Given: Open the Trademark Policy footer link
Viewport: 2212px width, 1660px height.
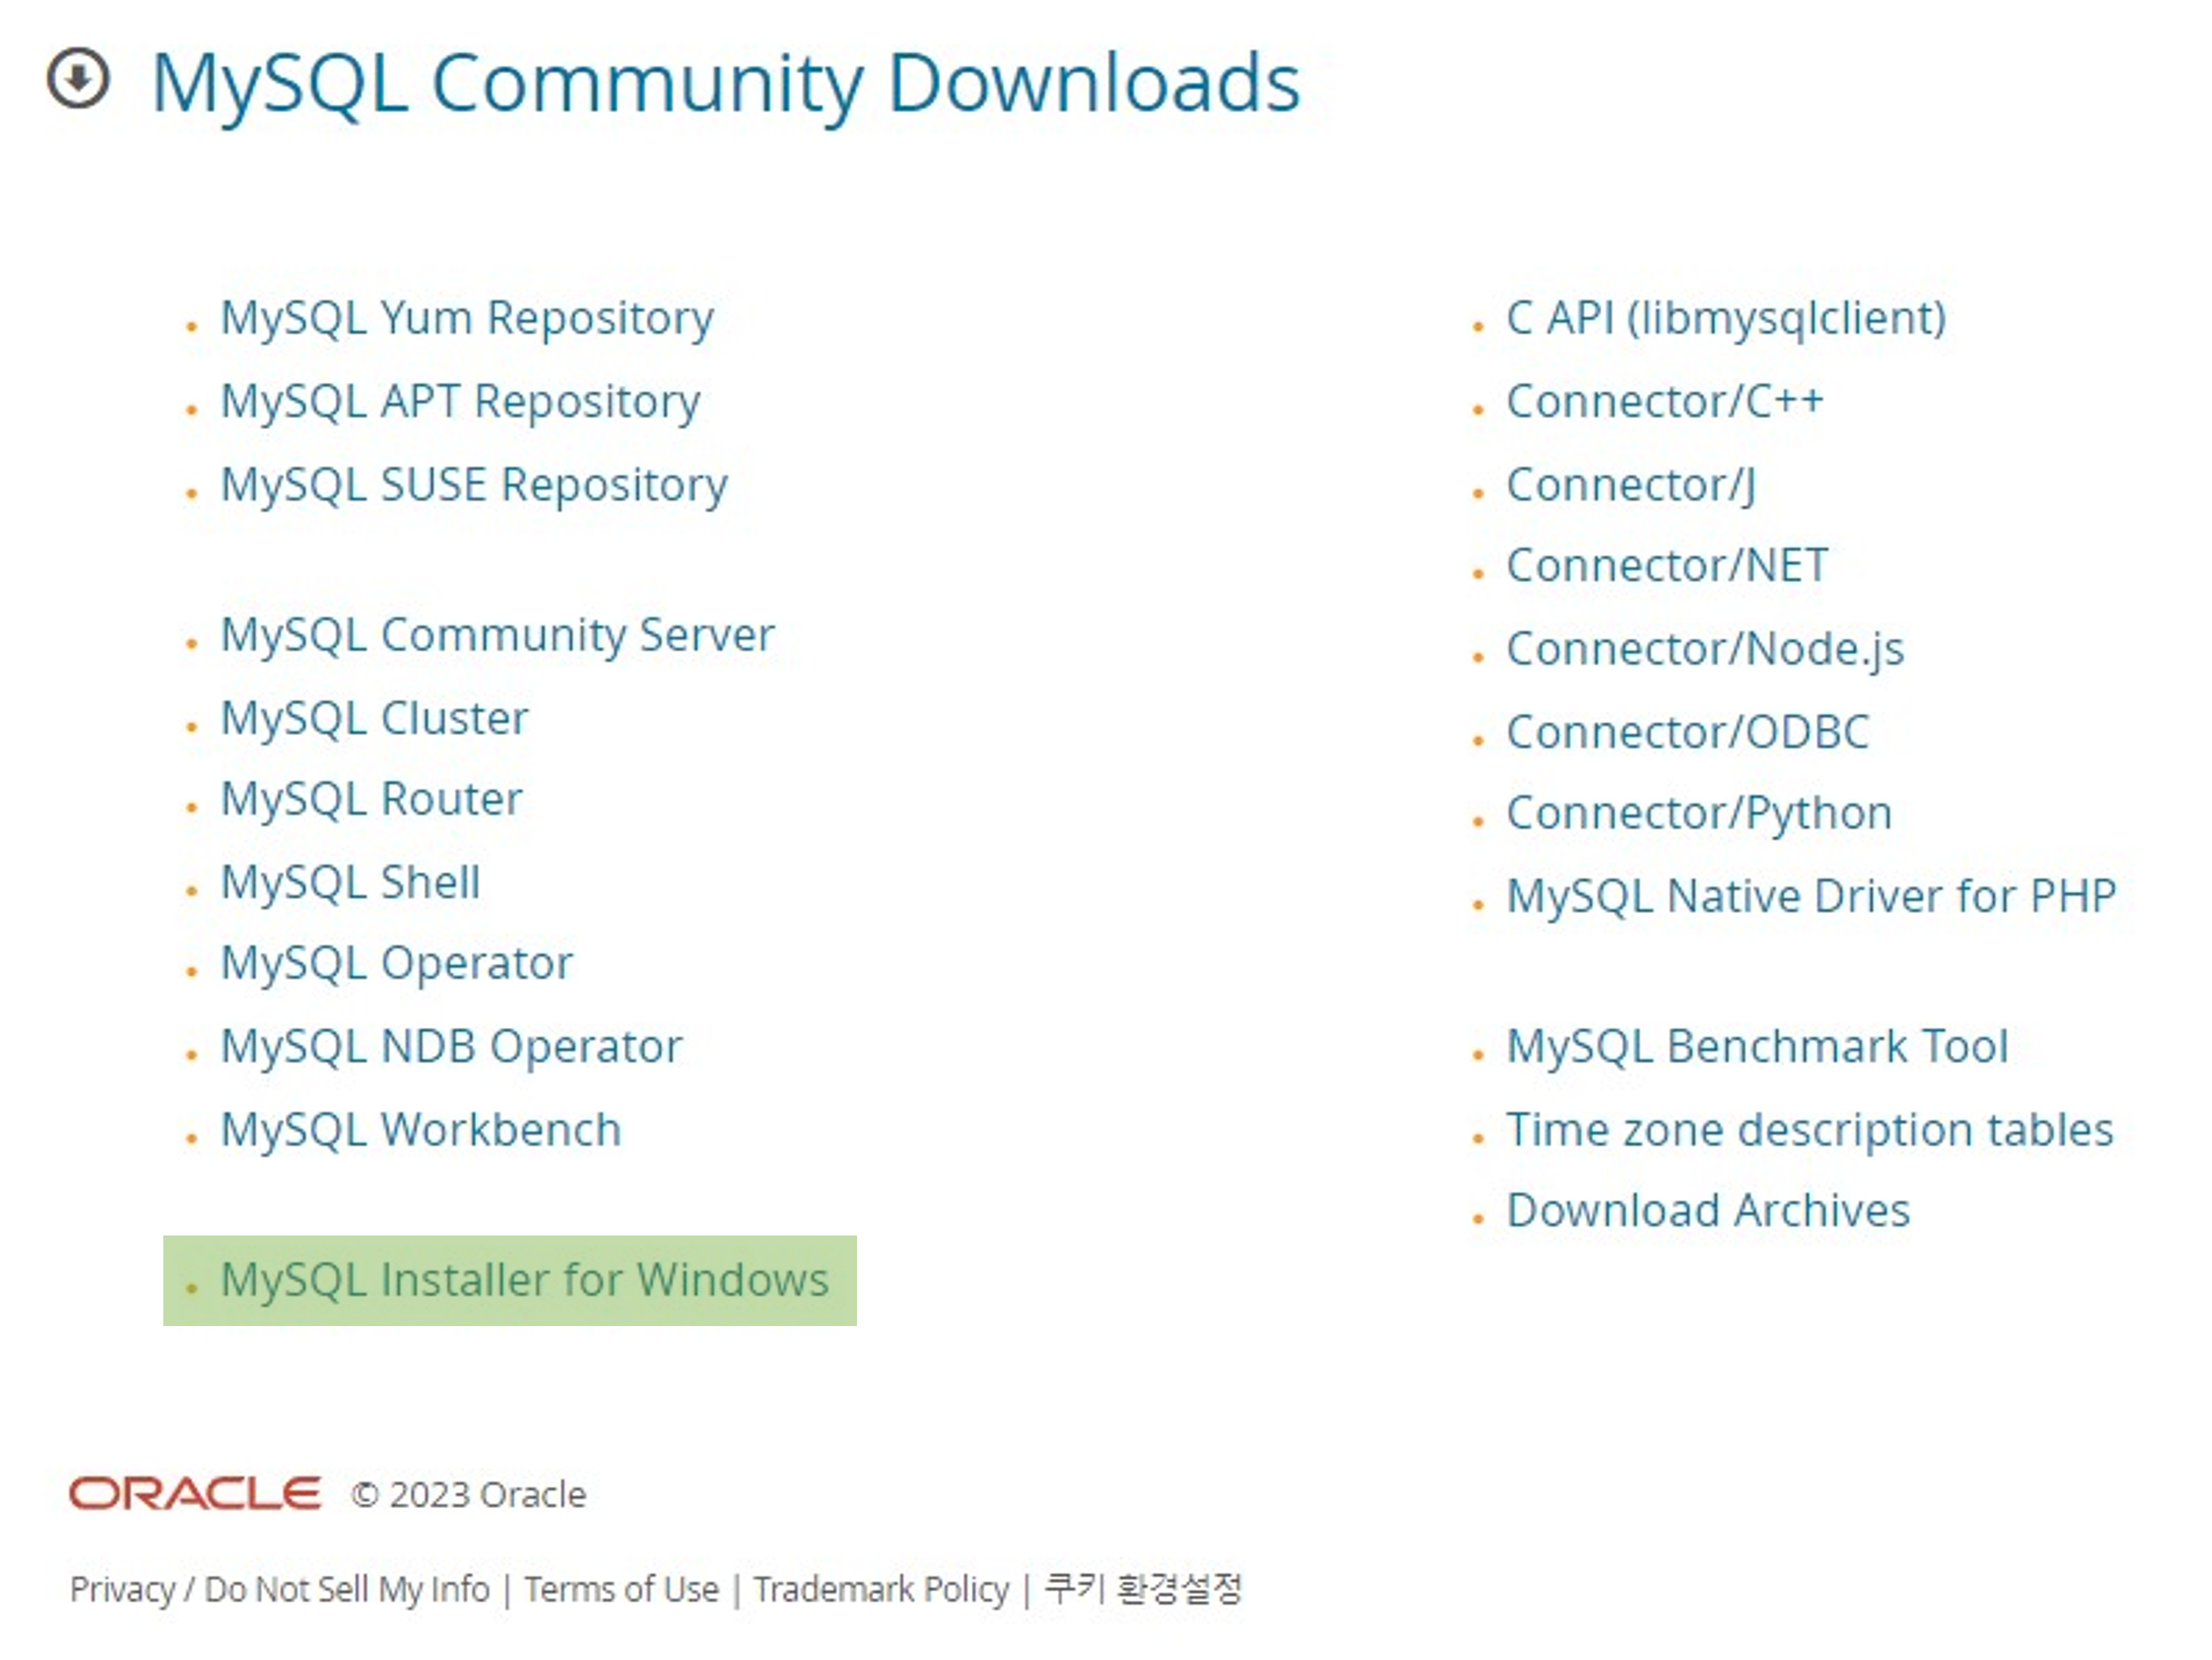Looking at the screenshot, I should tap(881, 1589).
